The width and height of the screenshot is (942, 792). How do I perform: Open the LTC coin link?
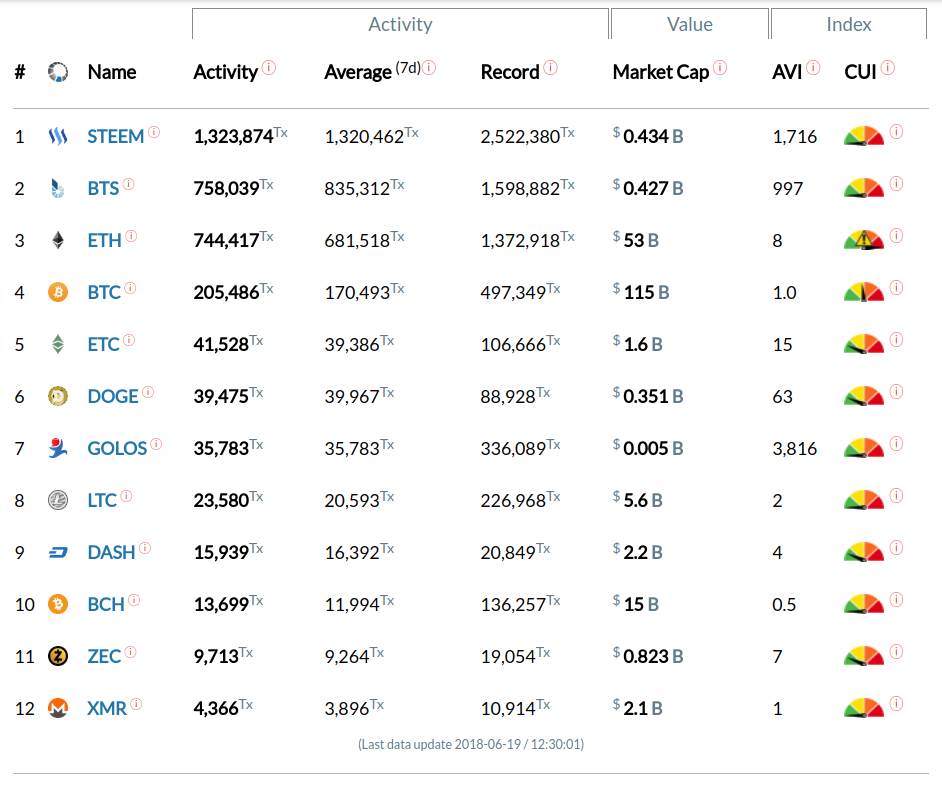(102, 501)
